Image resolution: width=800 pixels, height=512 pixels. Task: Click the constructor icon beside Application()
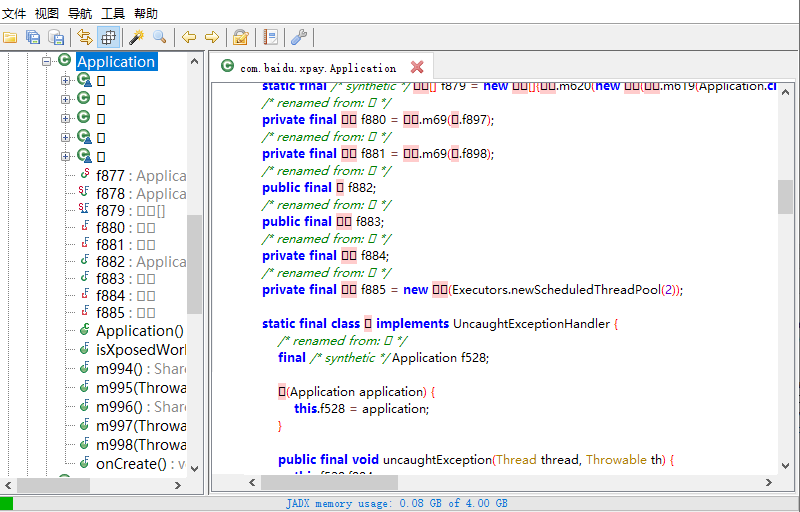(85, 329)
